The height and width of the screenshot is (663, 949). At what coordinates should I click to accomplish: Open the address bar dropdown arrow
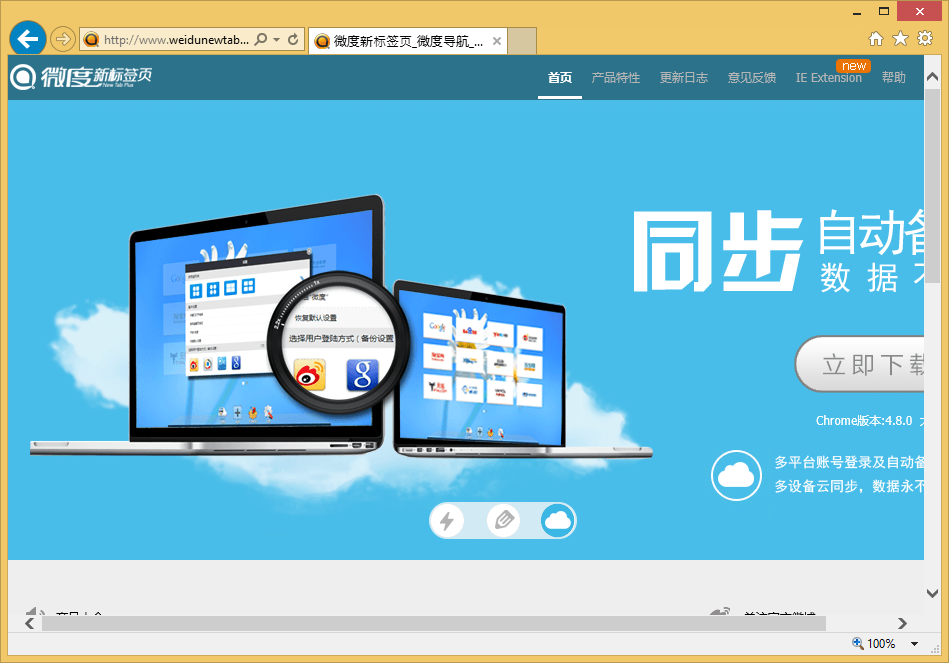coord(277,40)
